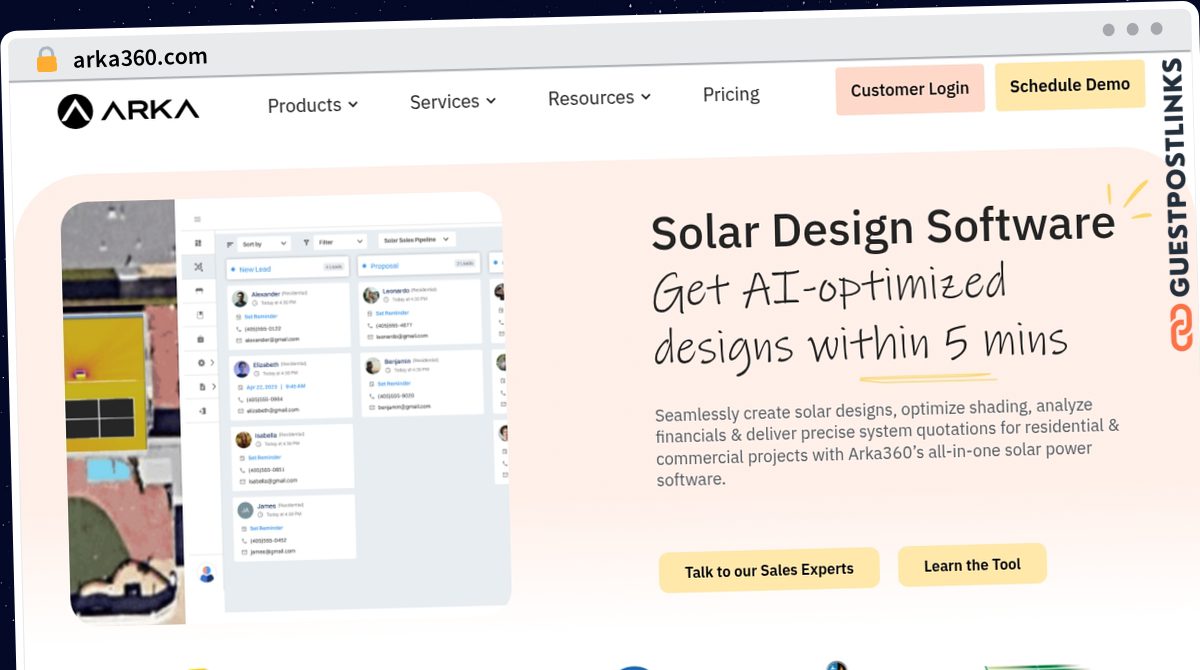The height and width of the screenshot is (670, 1200).
Task: Click the arka360.com address bar
Action: (x=140, y=58)
